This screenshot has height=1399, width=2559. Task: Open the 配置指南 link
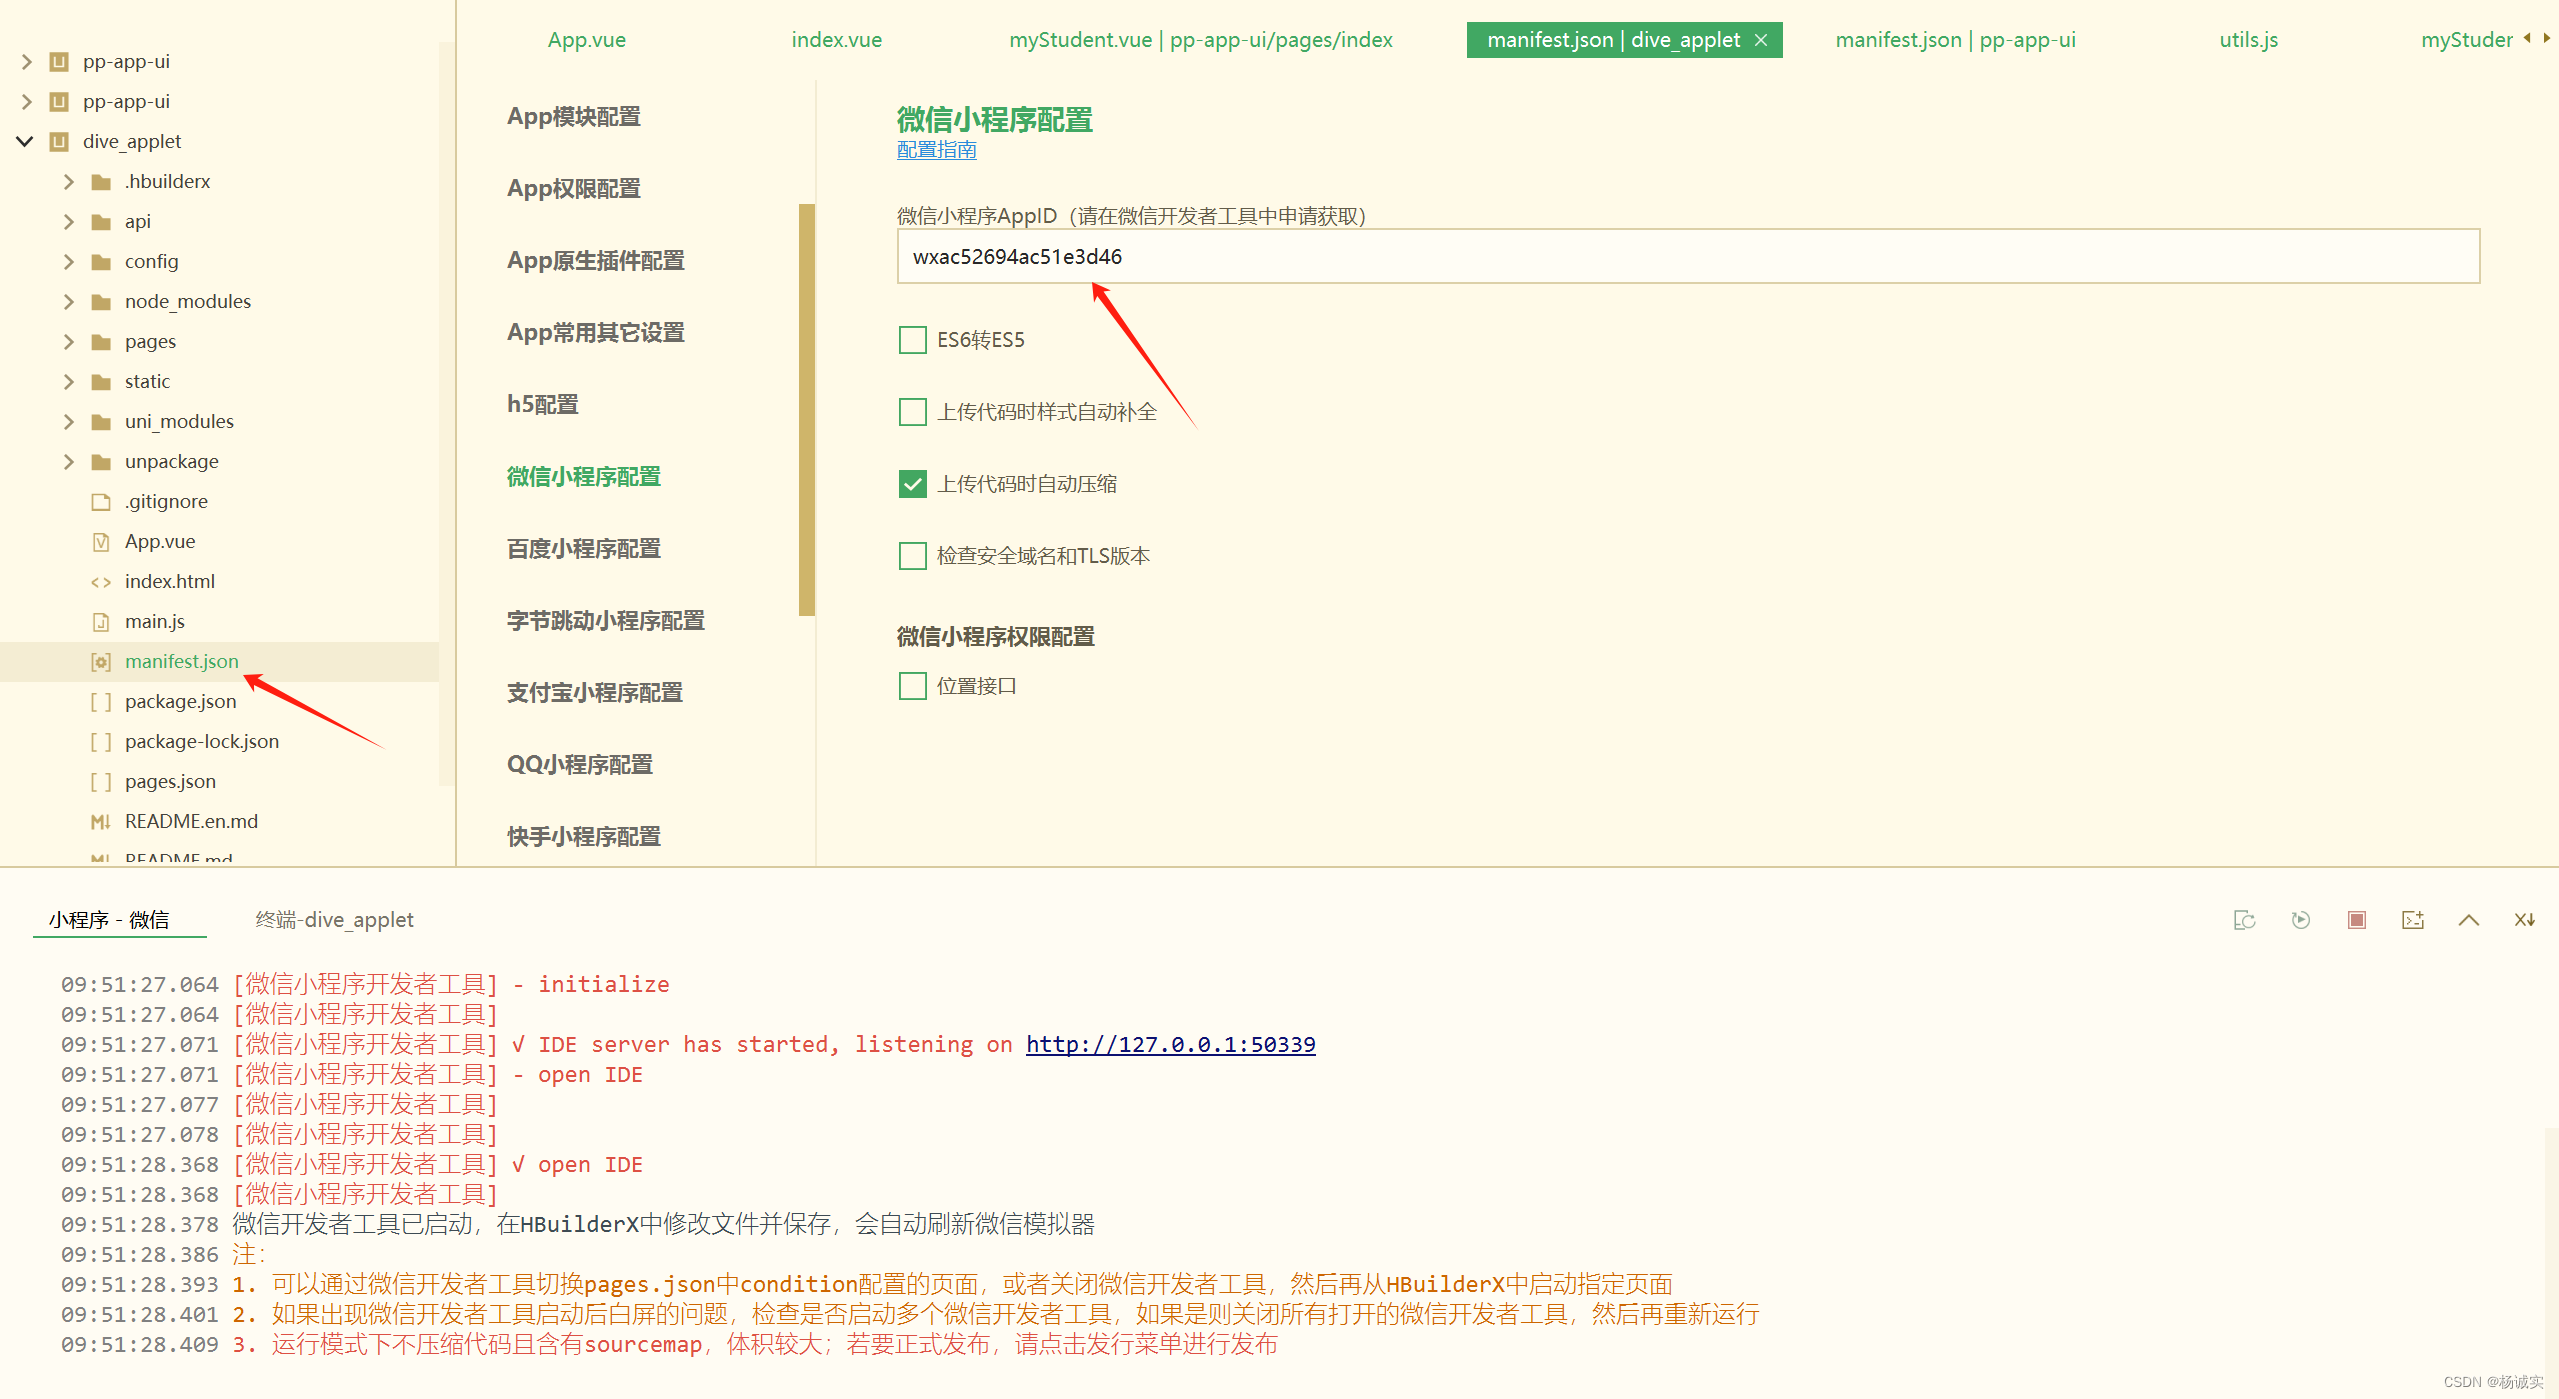(936, 150)
